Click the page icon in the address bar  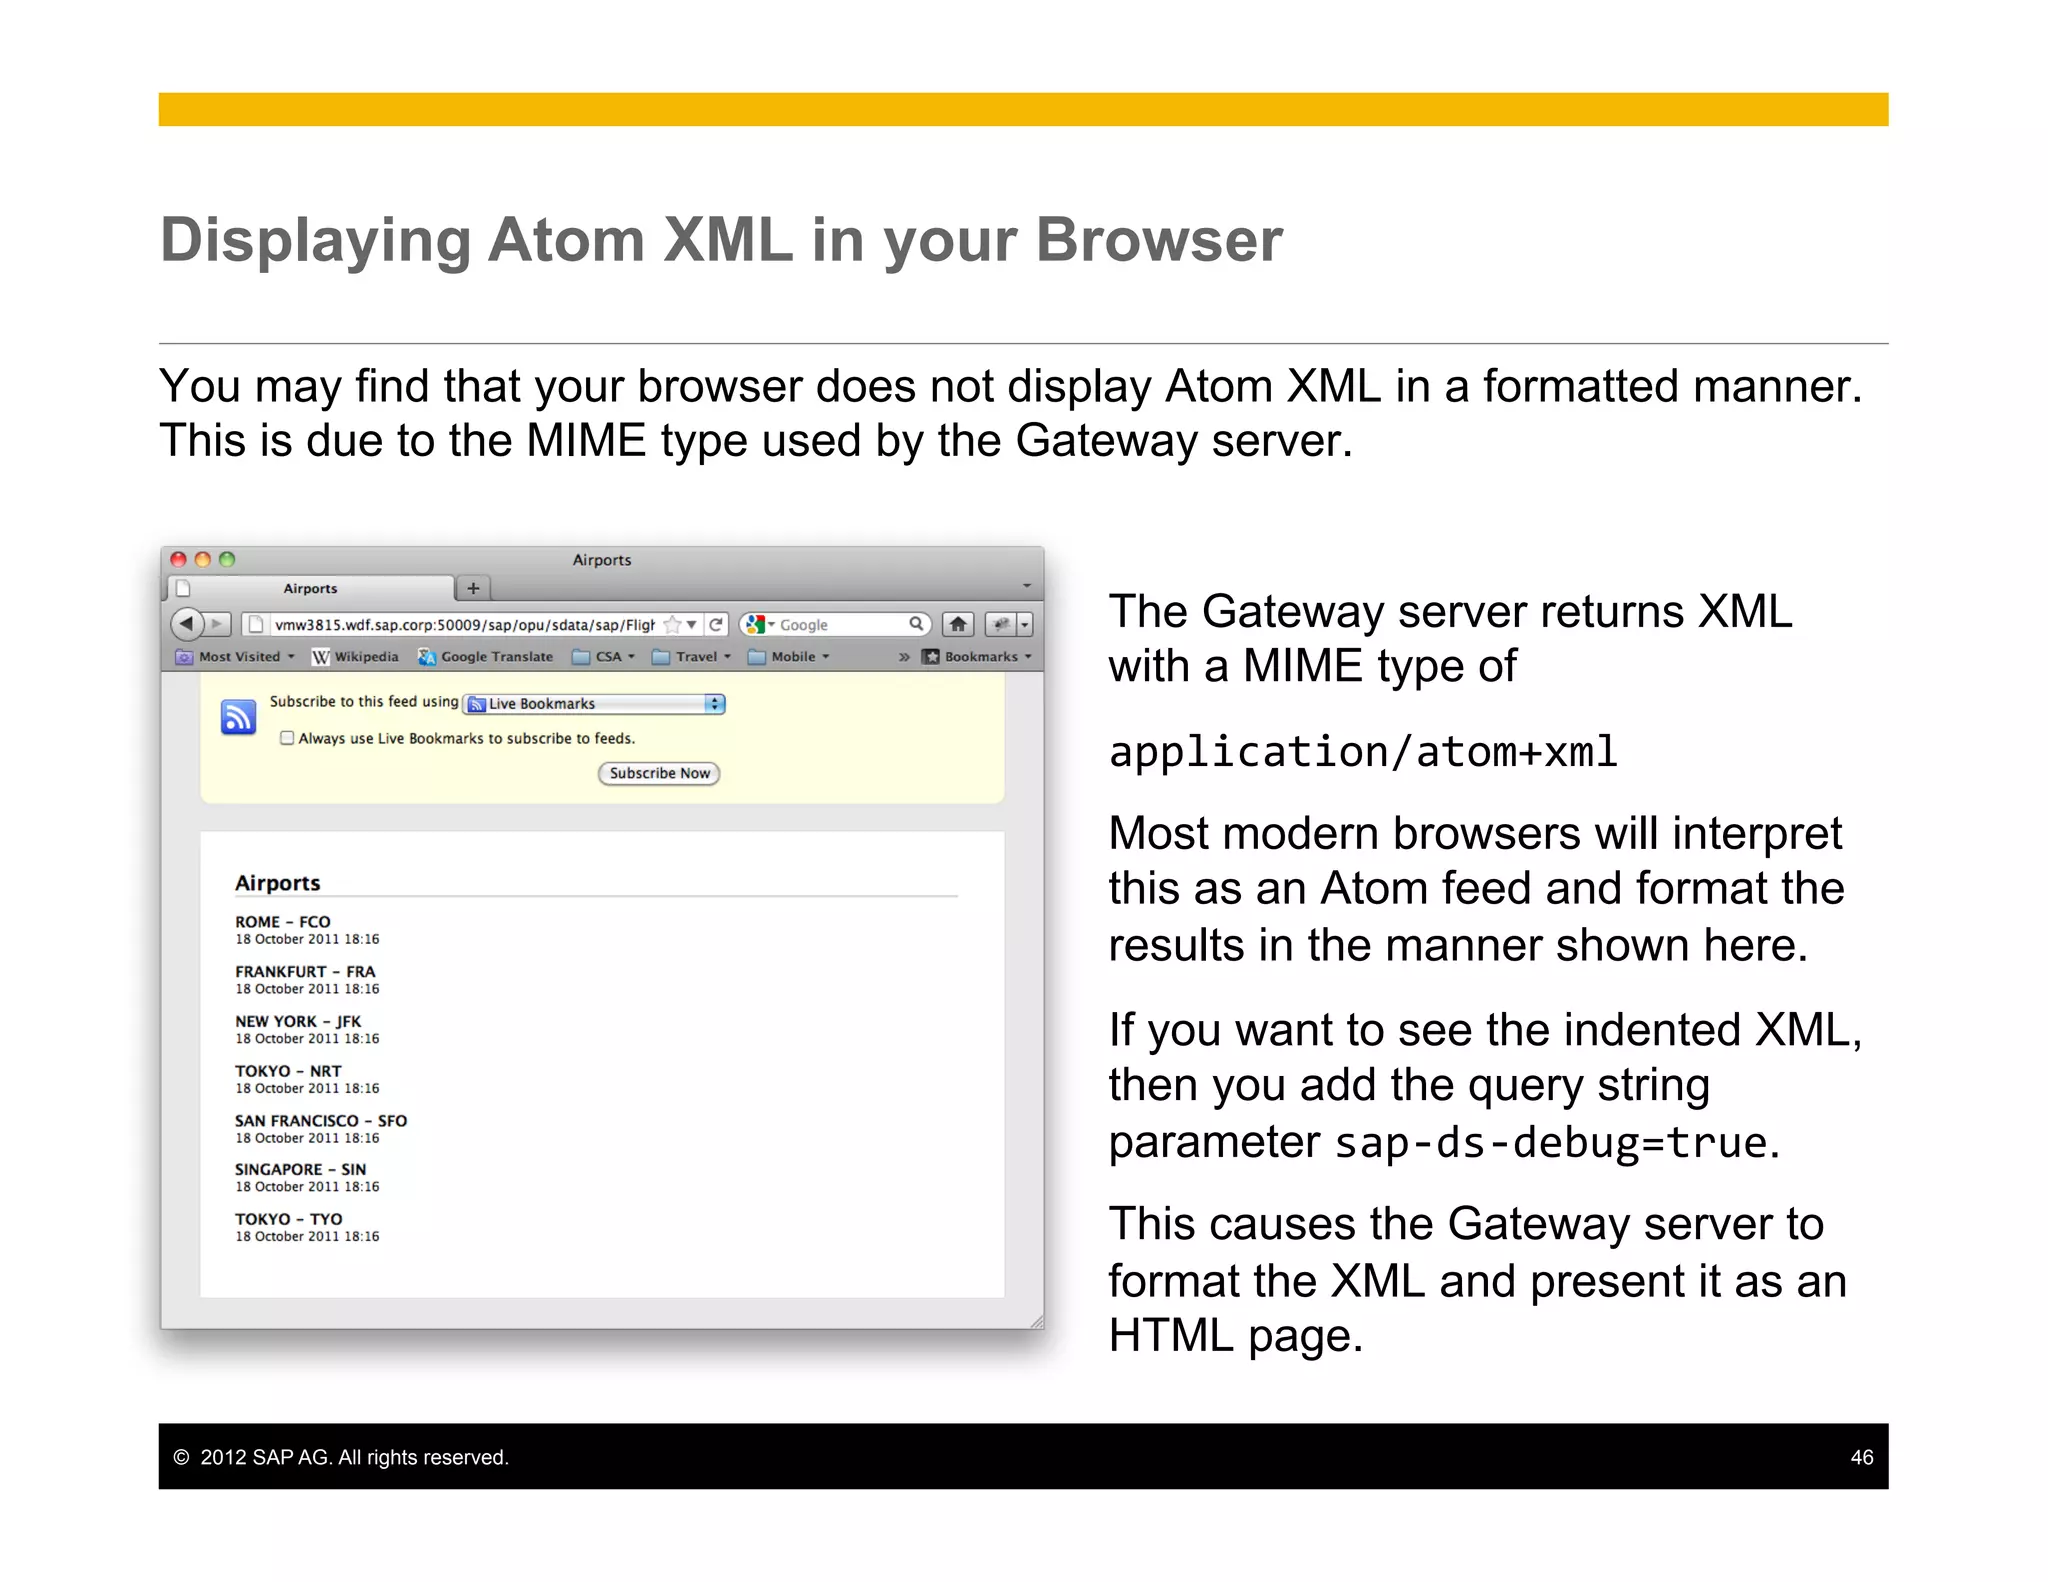click(256, 624)
